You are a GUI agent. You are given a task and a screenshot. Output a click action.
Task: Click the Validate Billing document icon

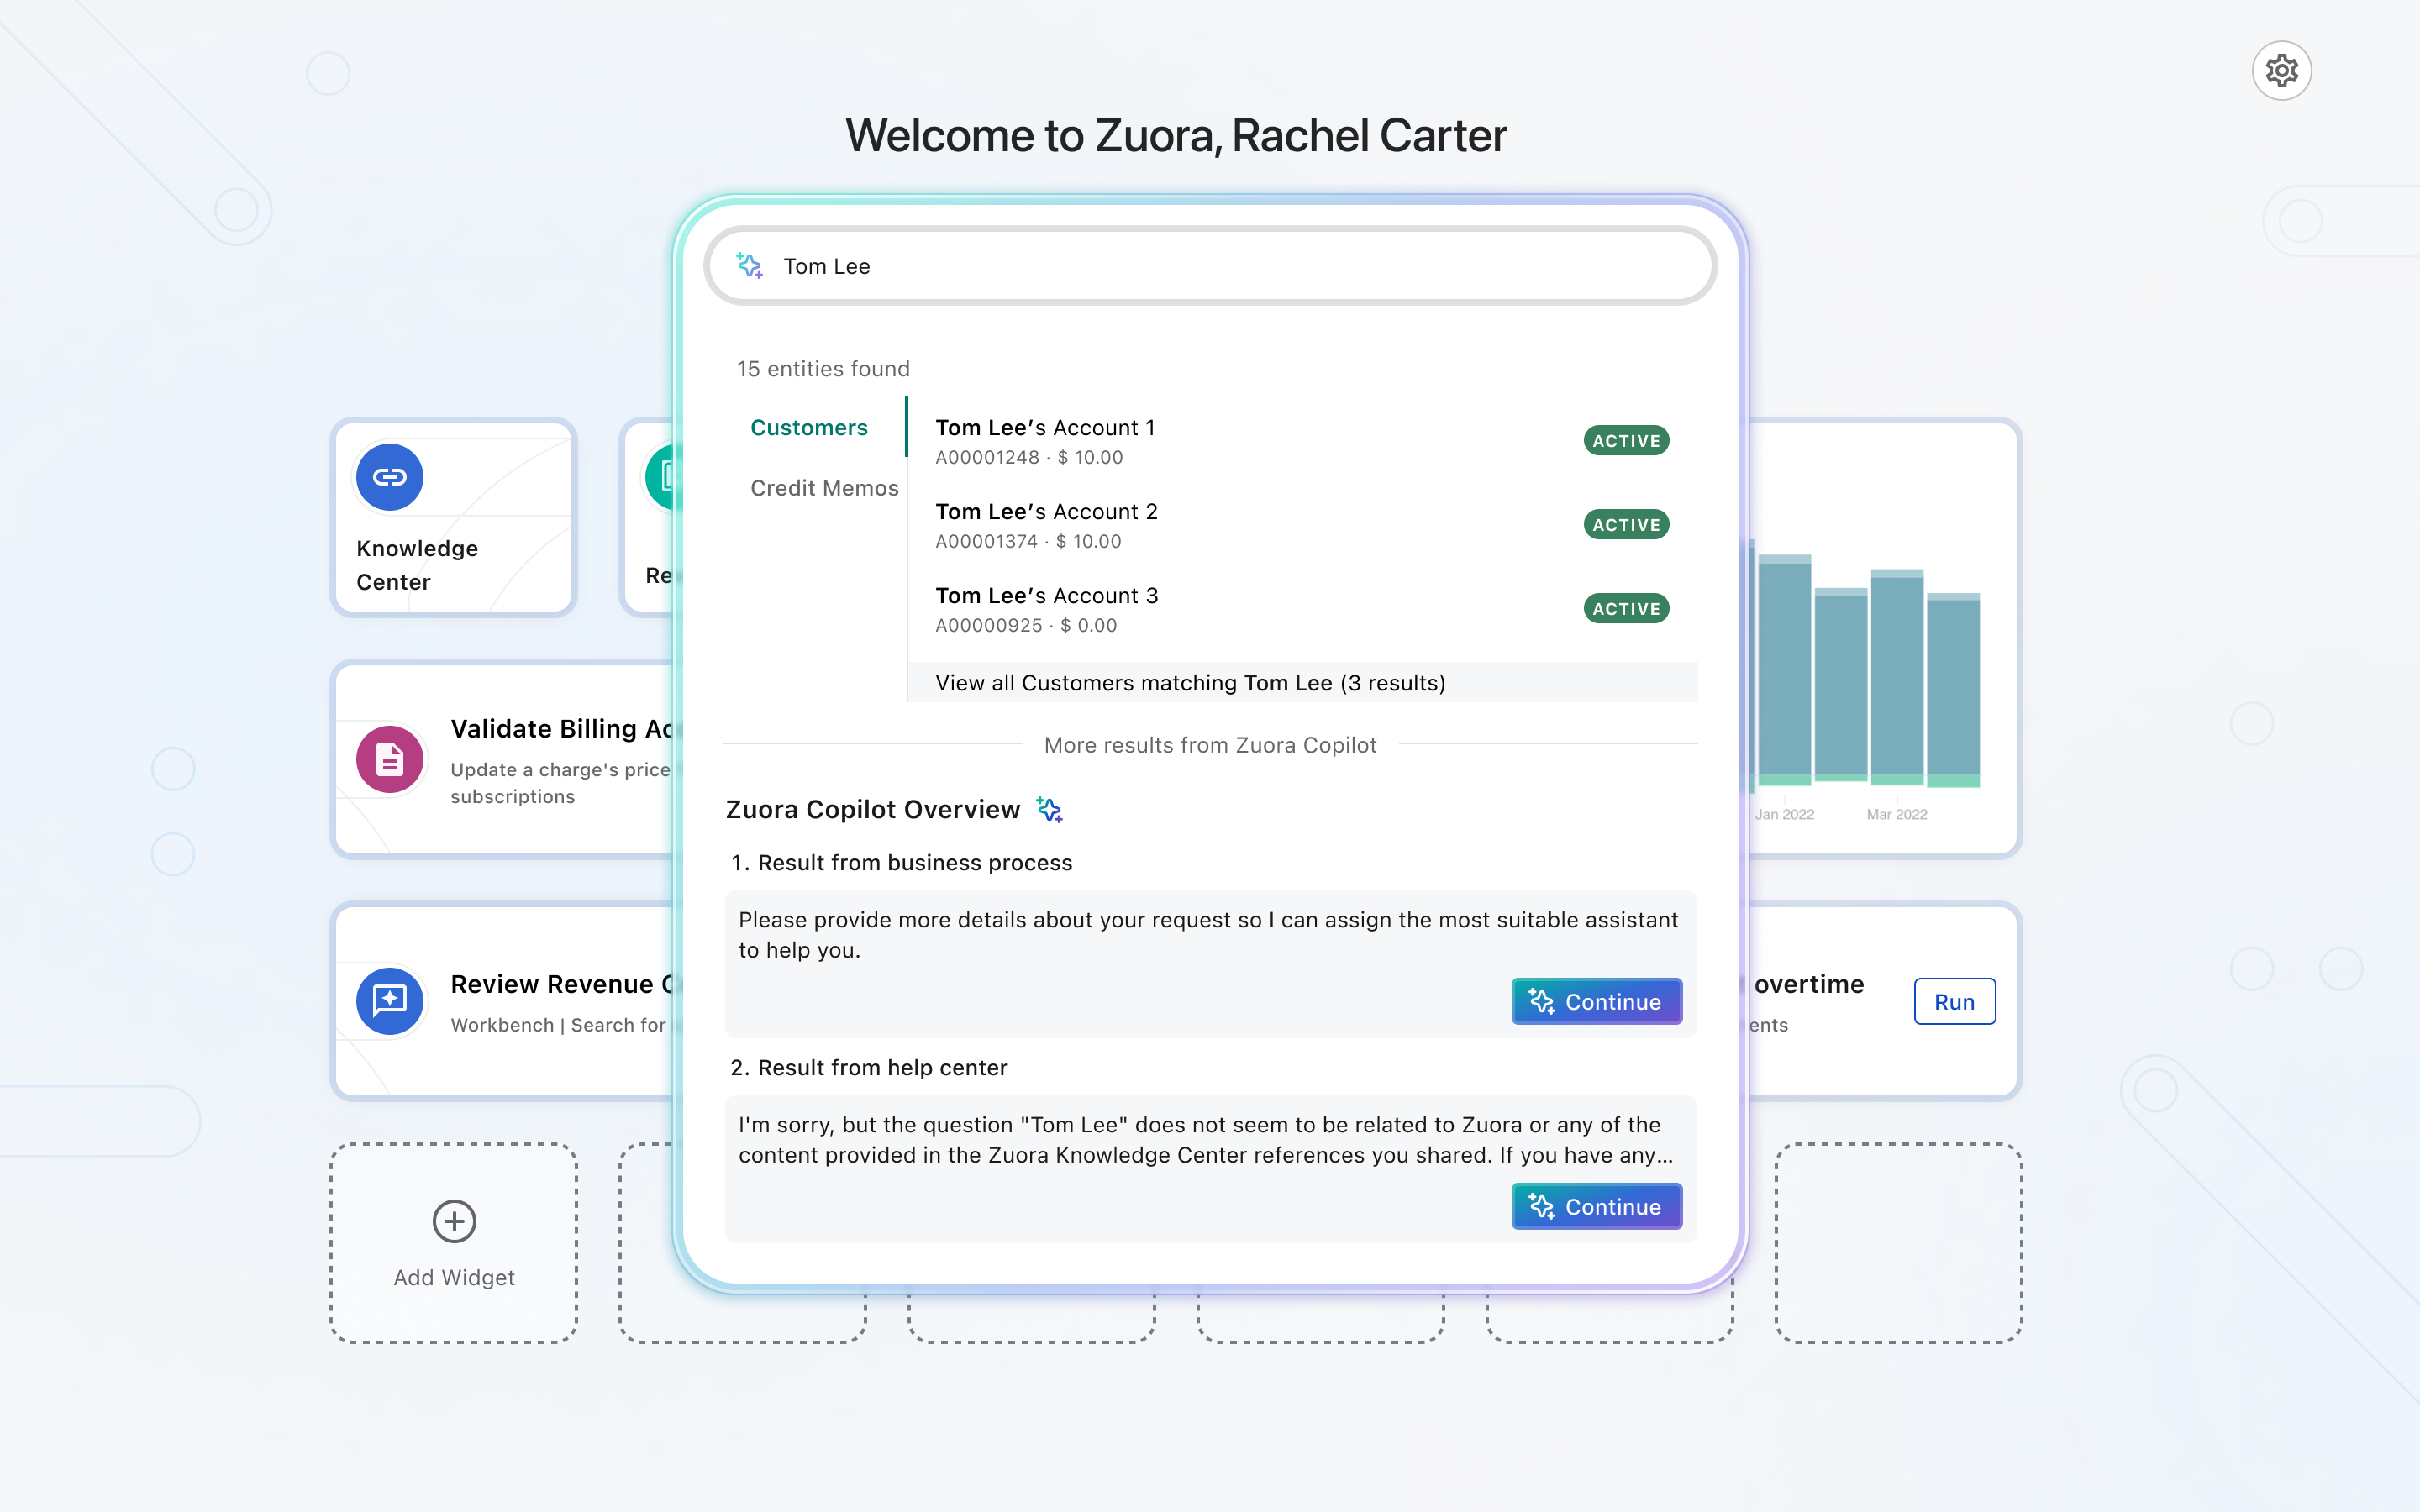tap(389, 760)
